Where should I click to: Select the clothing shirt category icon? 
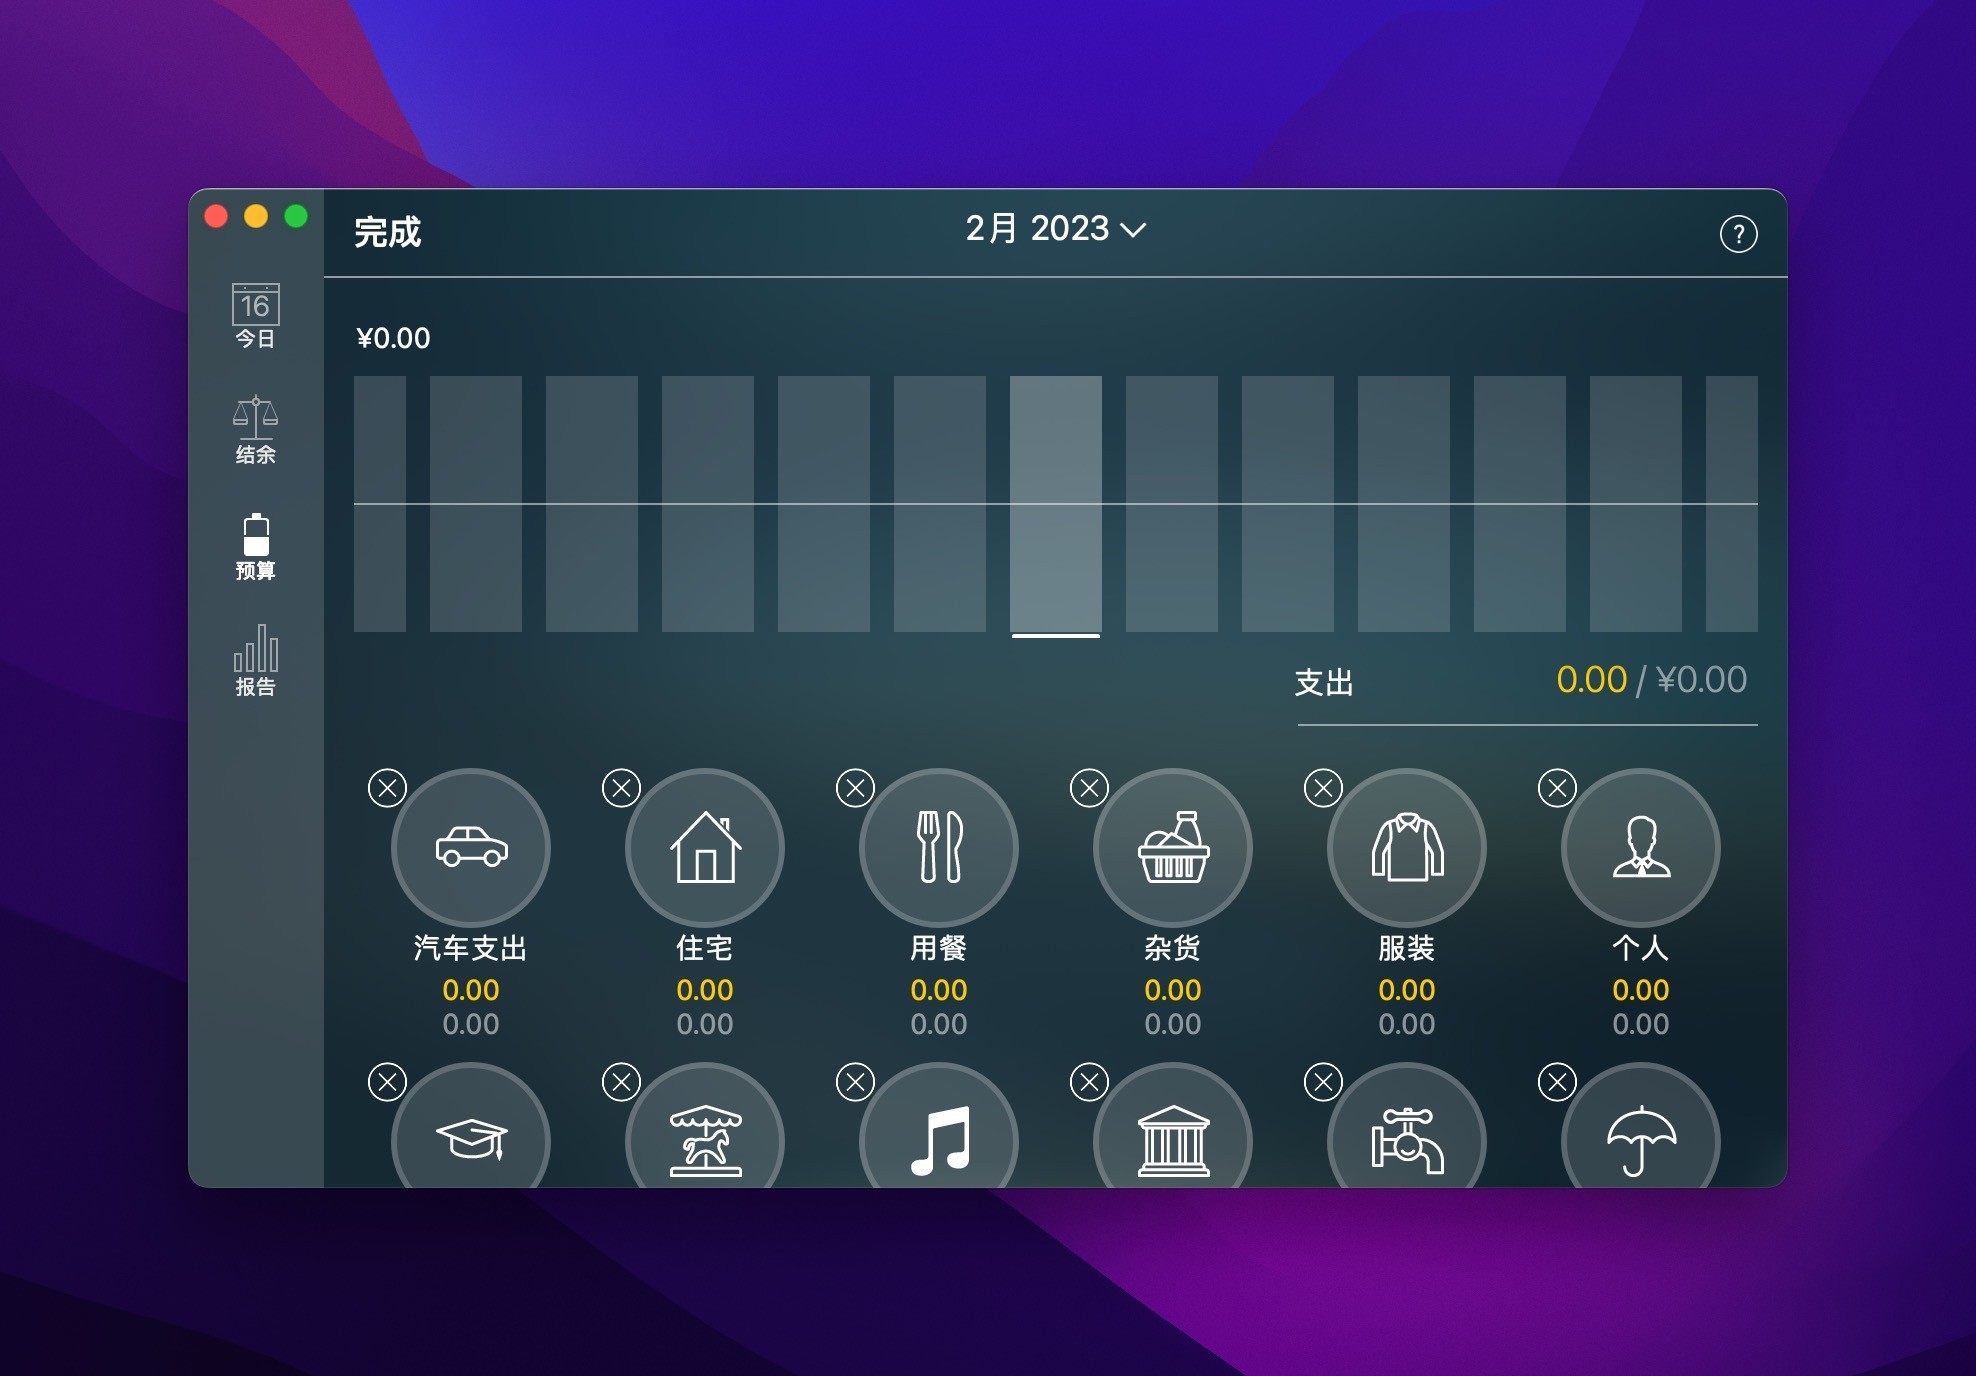coord(1407,847)
